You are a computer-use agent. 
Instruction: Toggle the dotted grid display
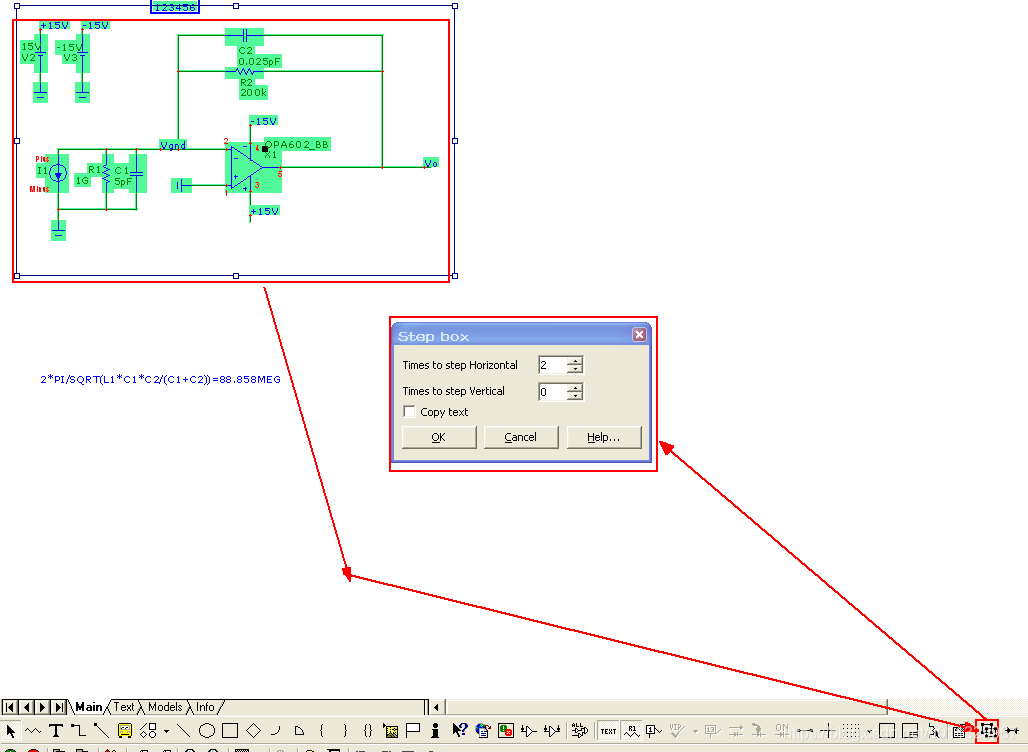(851, 730)
